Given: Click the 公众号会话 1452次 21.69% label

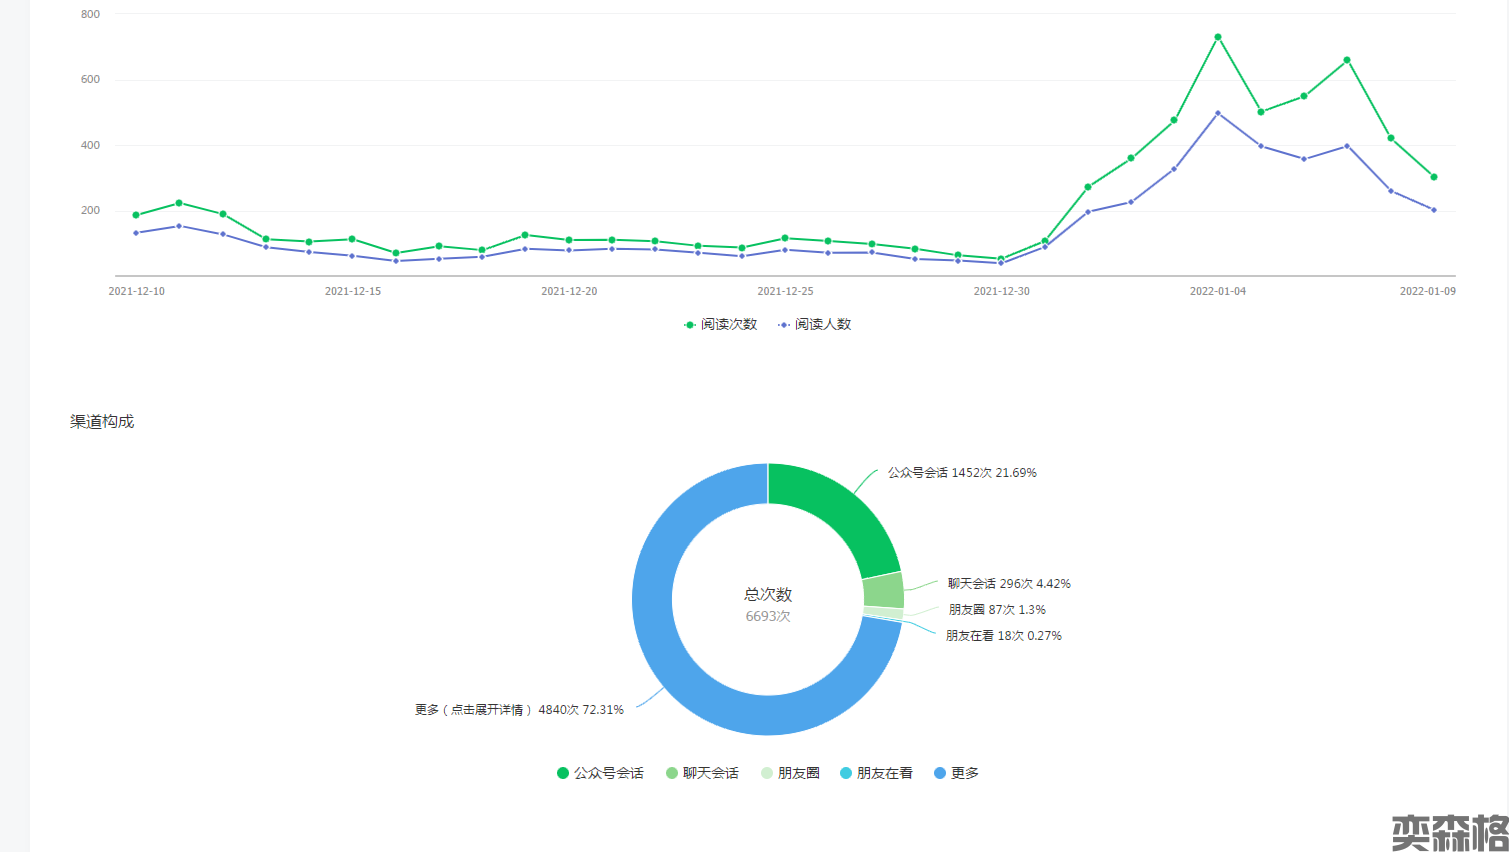Looking at the screenshot, I should [962, 472].
